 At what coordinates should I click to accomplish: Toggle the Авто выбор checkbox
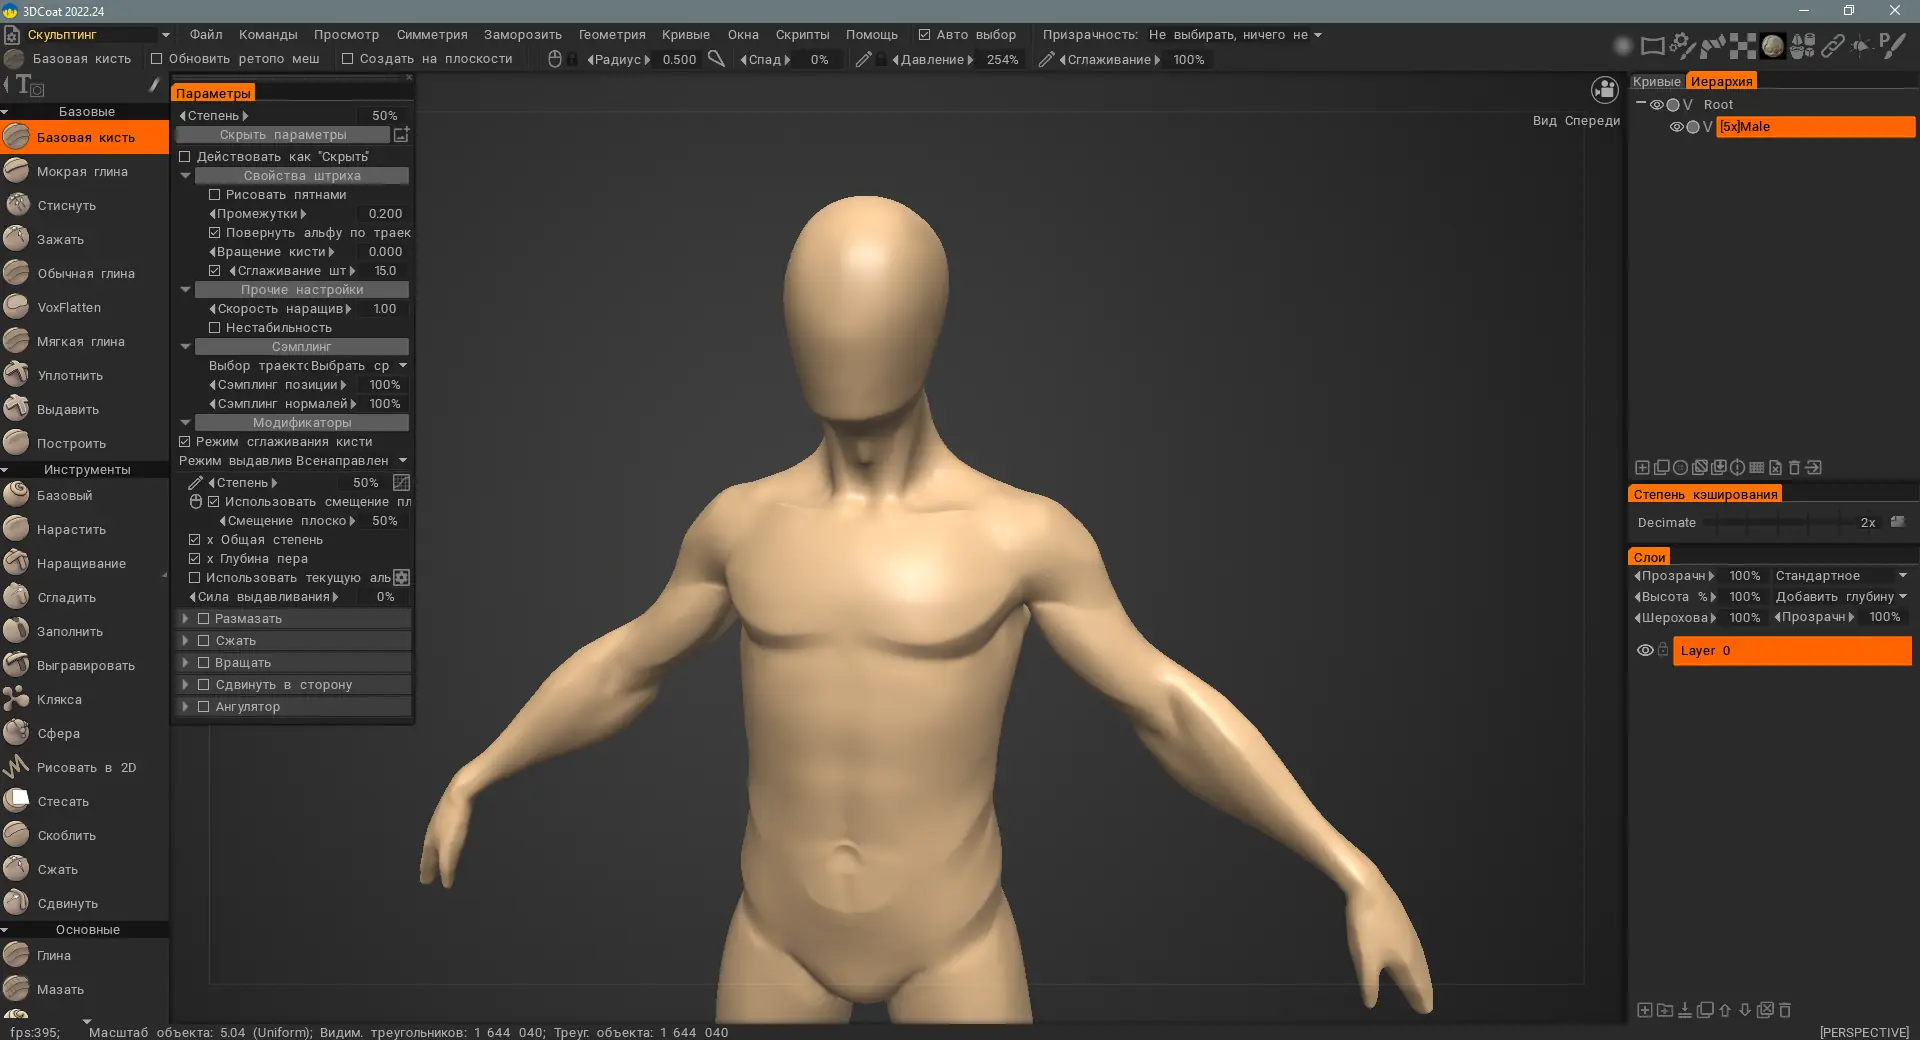click(924, 35)
